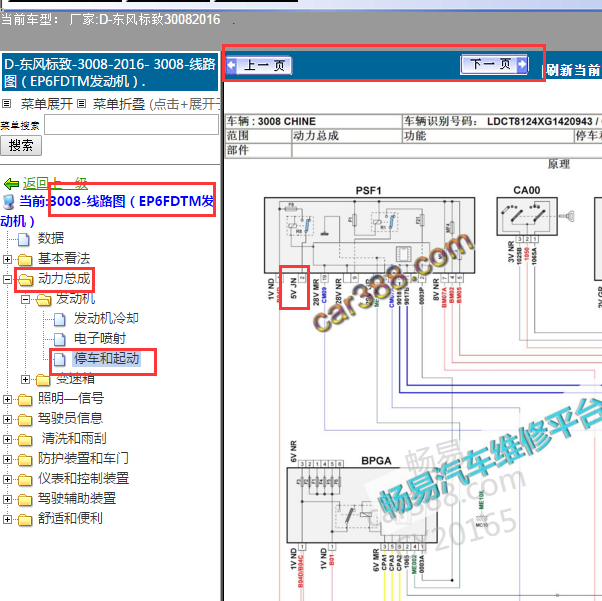Click the computer icon beside 当前
The image size is (602, 601).
(x=8, y=202)
